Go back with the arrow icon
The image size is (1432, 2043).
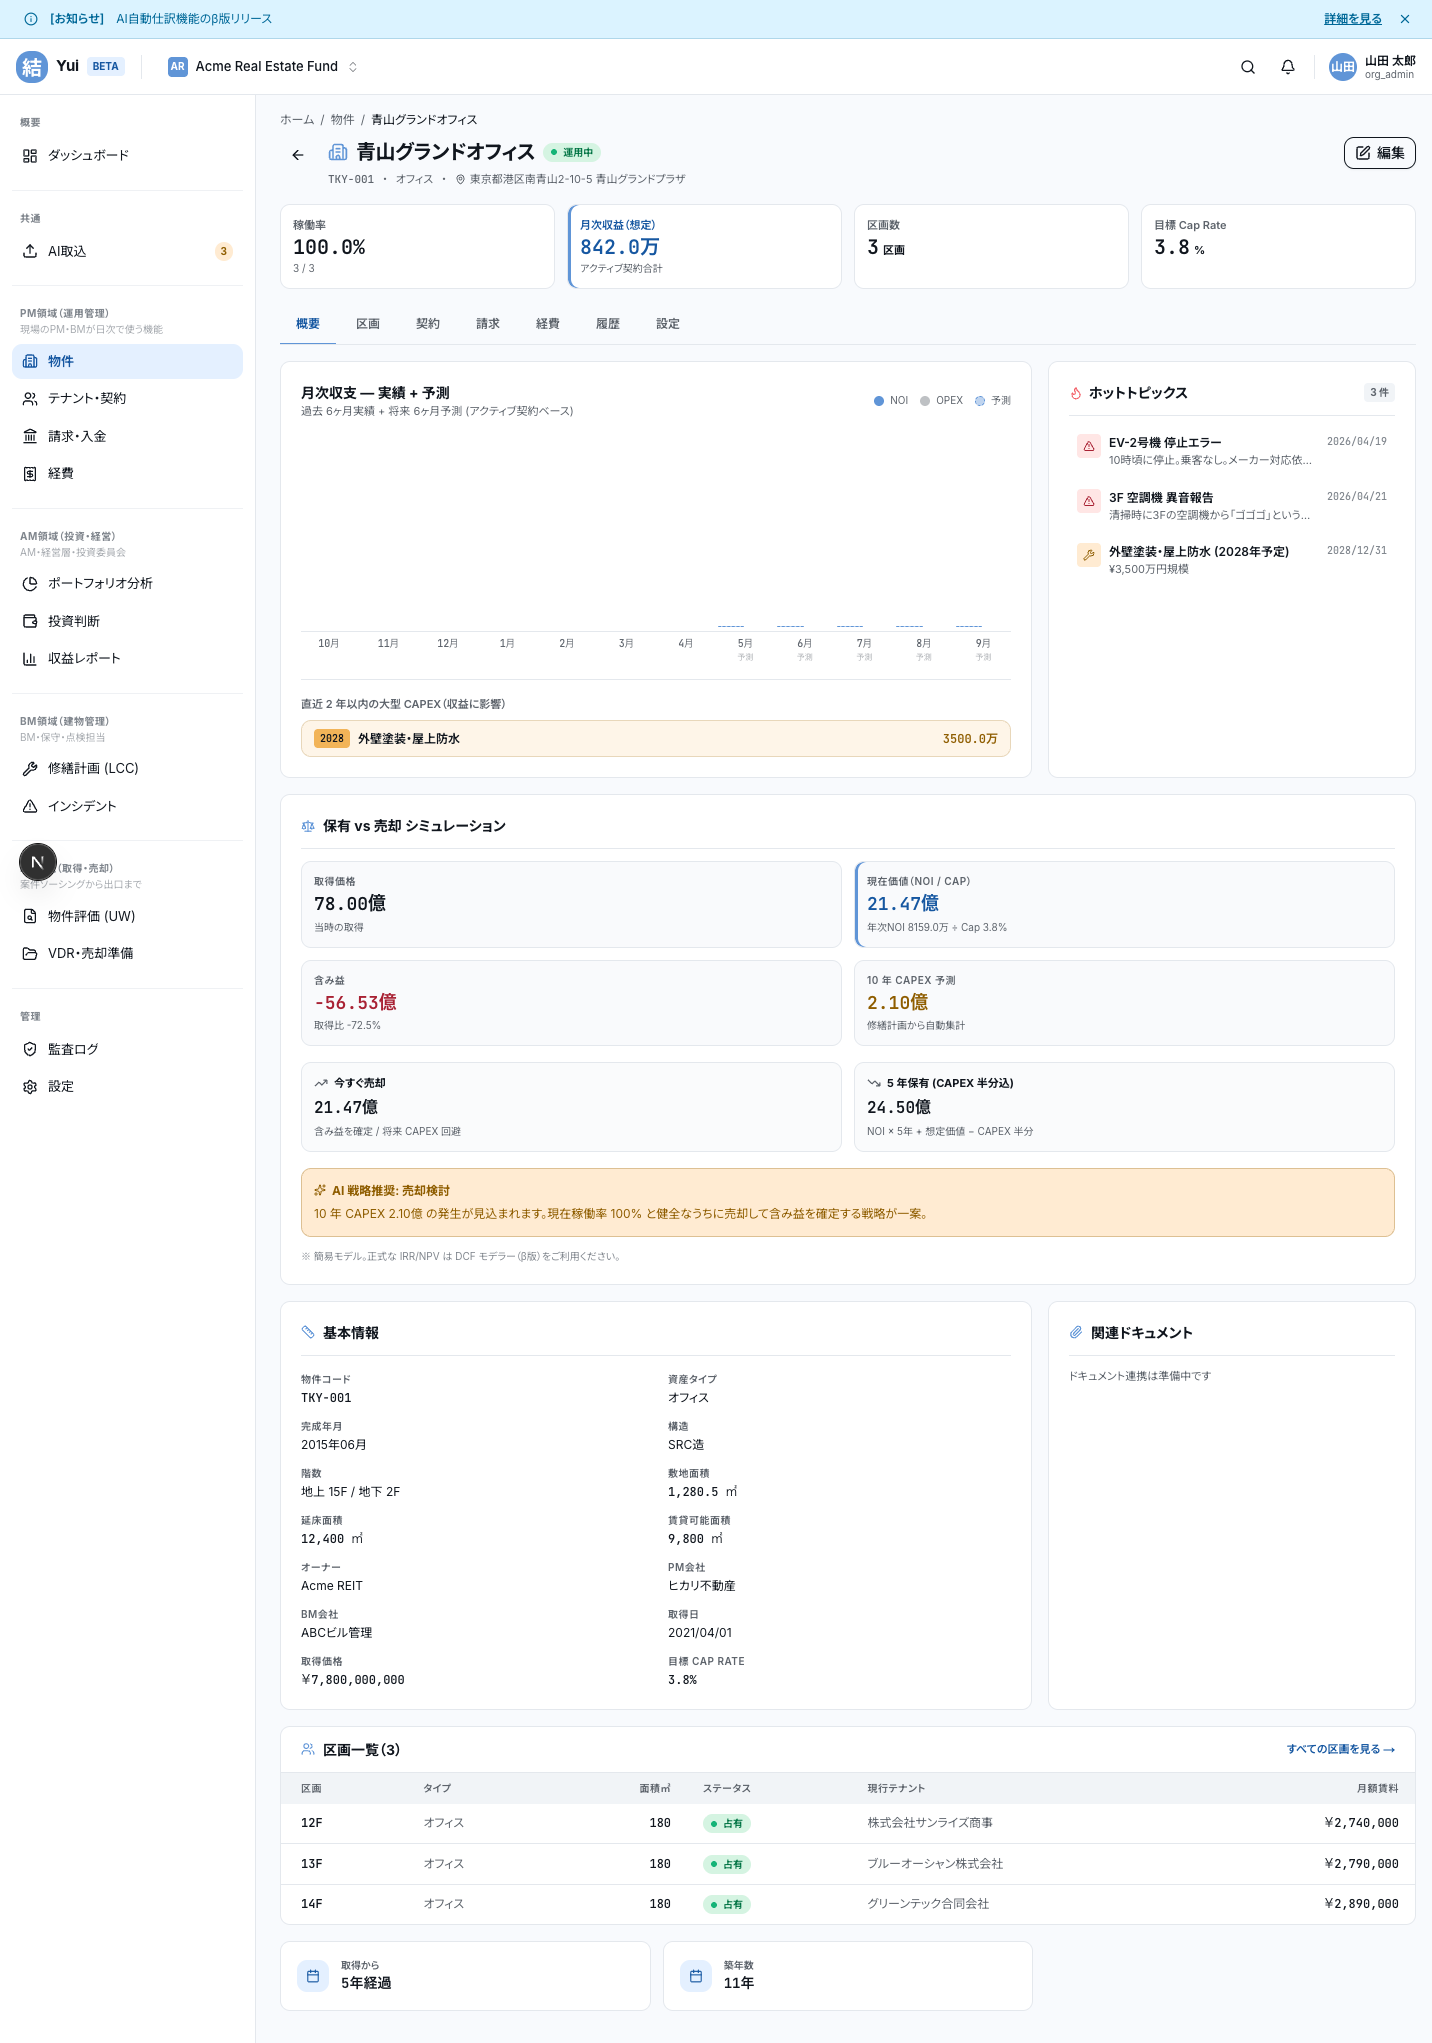coord(298,155)
